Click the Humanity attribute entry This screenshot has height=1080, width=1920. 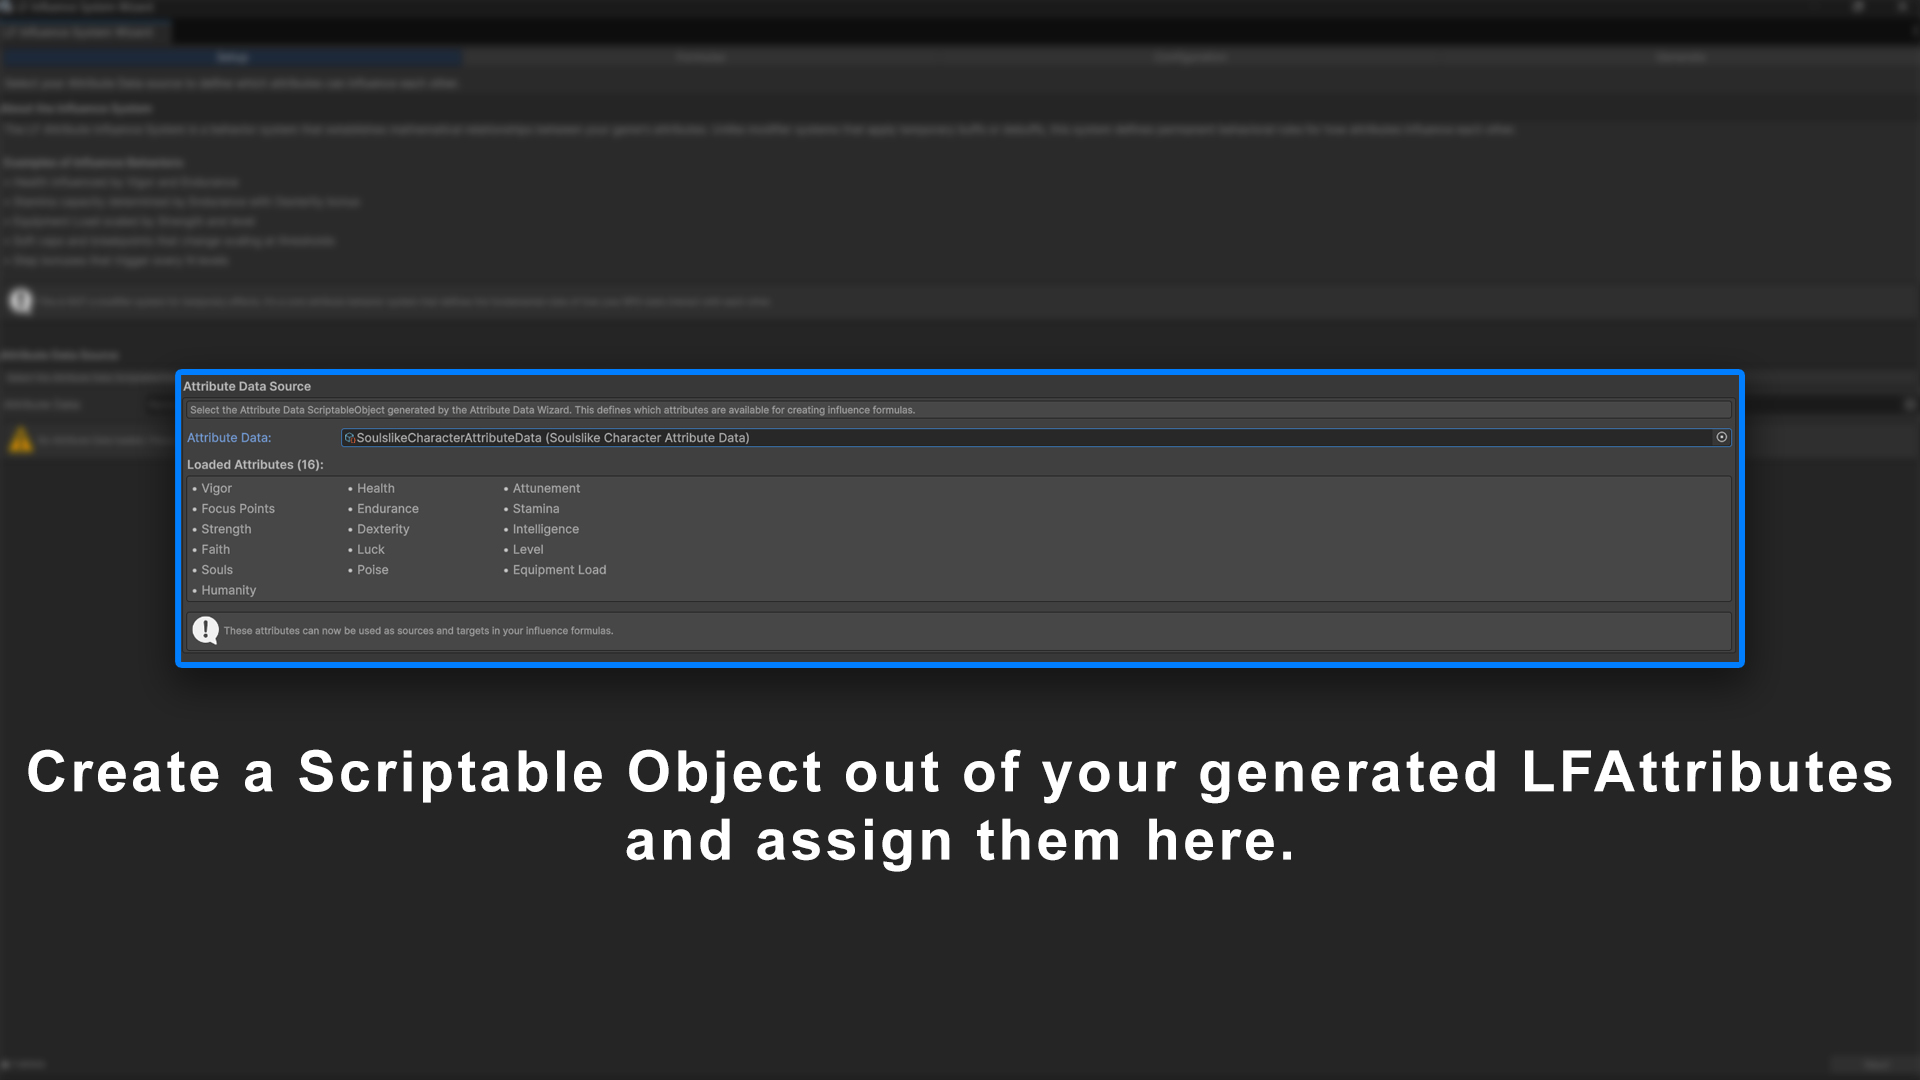click(228, 590)
